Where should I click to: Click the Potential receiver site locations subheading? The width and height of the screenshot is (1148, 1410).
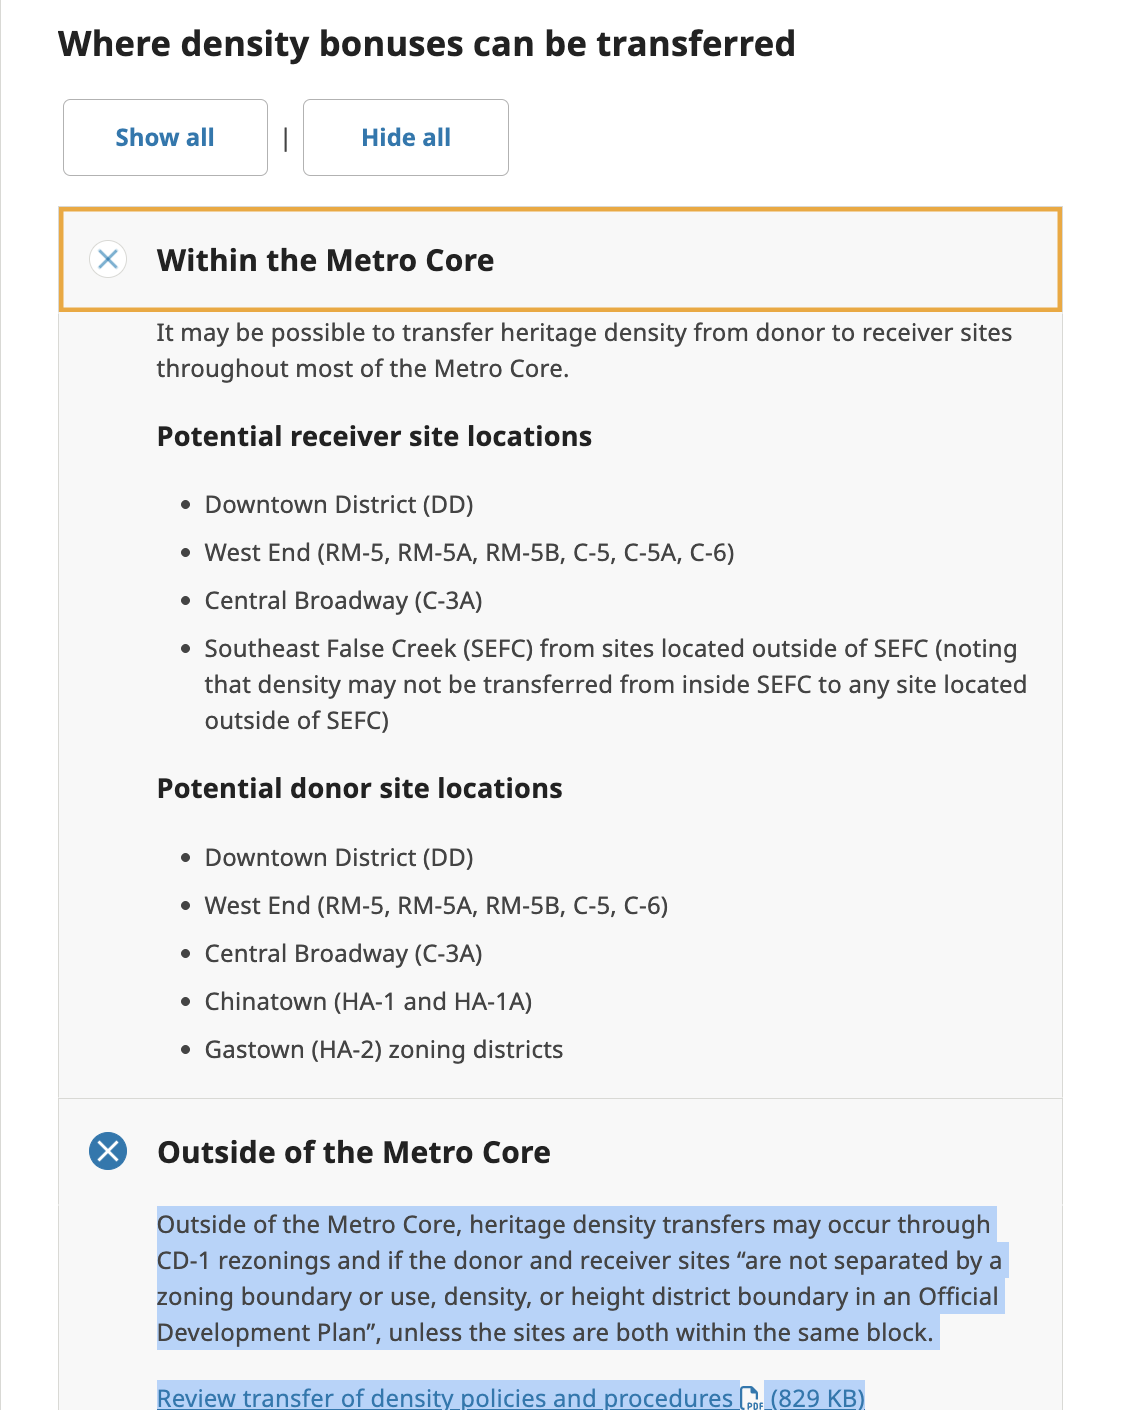pyautogui.click(x=374, y=437)
